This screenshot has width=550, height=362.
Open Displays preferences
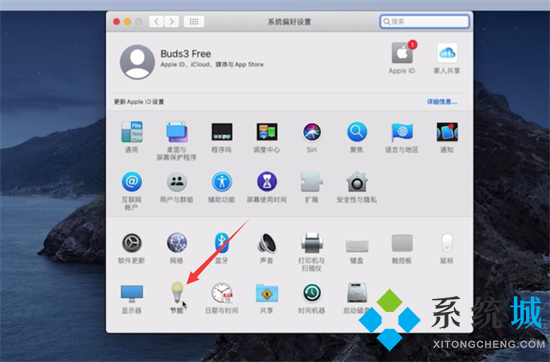point(132,294)
